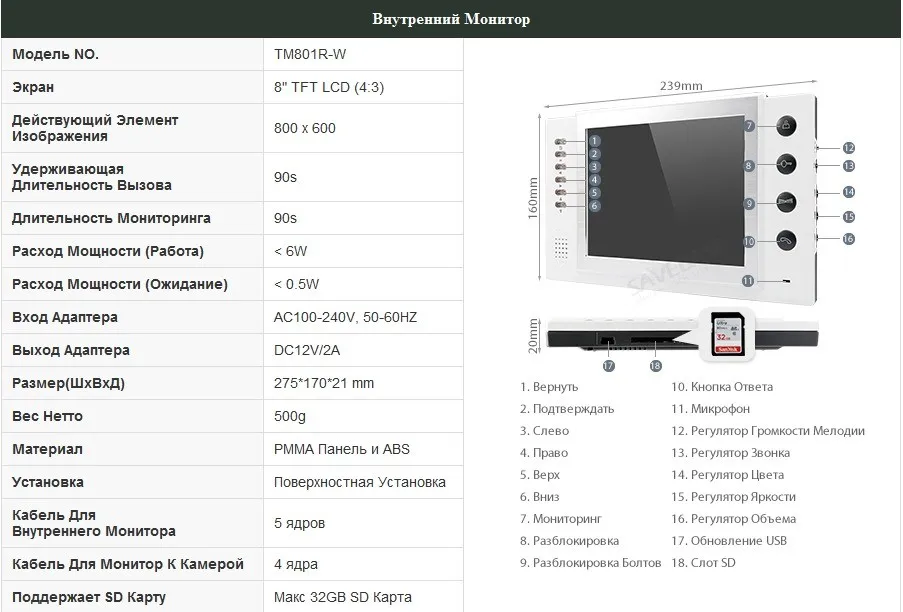Click "Расход Мощности (Ожидание)" label
Image resolution: width=903 pixels, height=612 pixels.
point(120,284)
